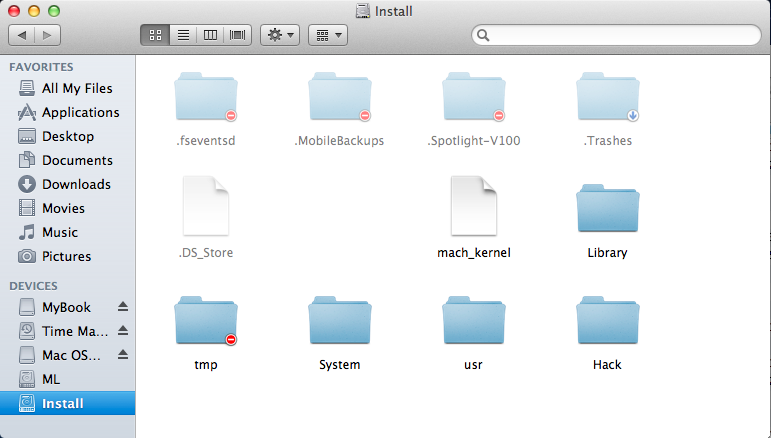
Task: Click the Library name label
Action: pyautogui.click(x=607, y=253)
